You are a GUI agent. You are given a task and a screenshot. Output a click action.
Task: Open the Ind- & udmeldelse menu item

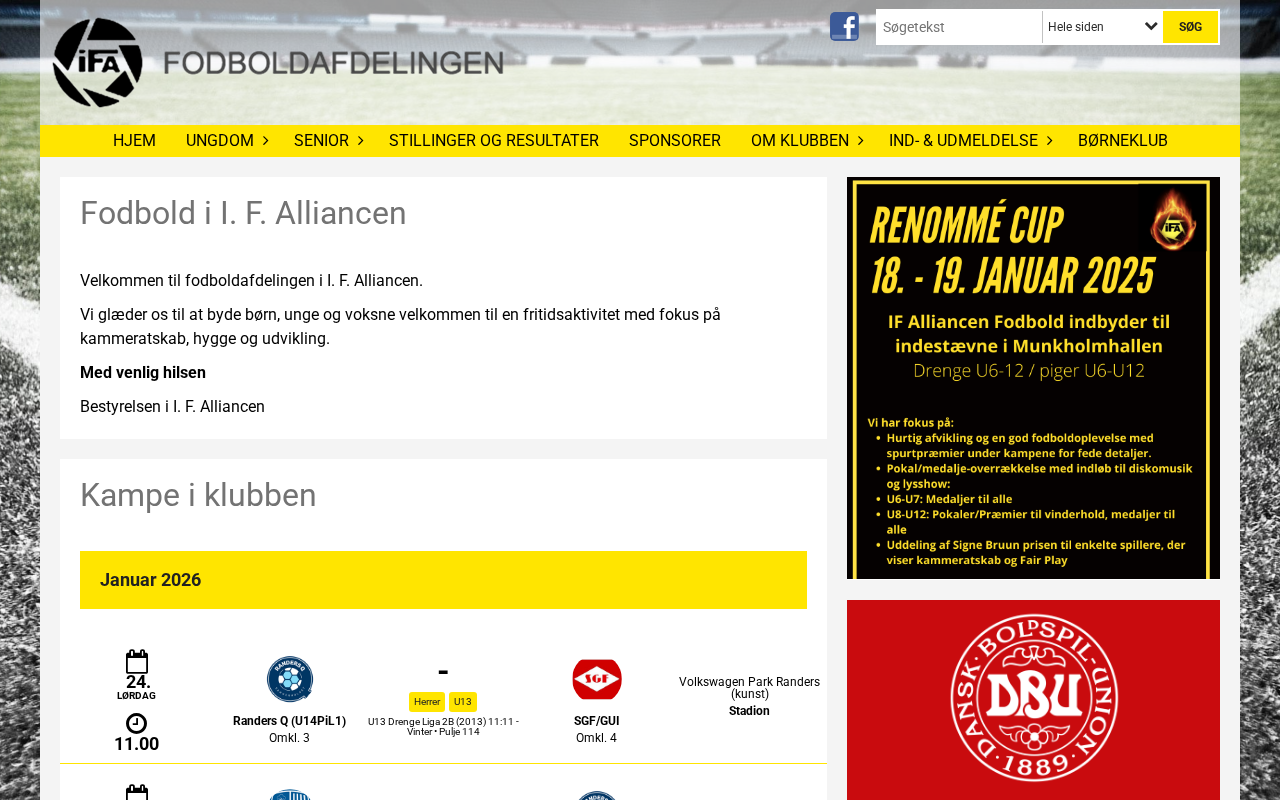[x=963, y=141]
